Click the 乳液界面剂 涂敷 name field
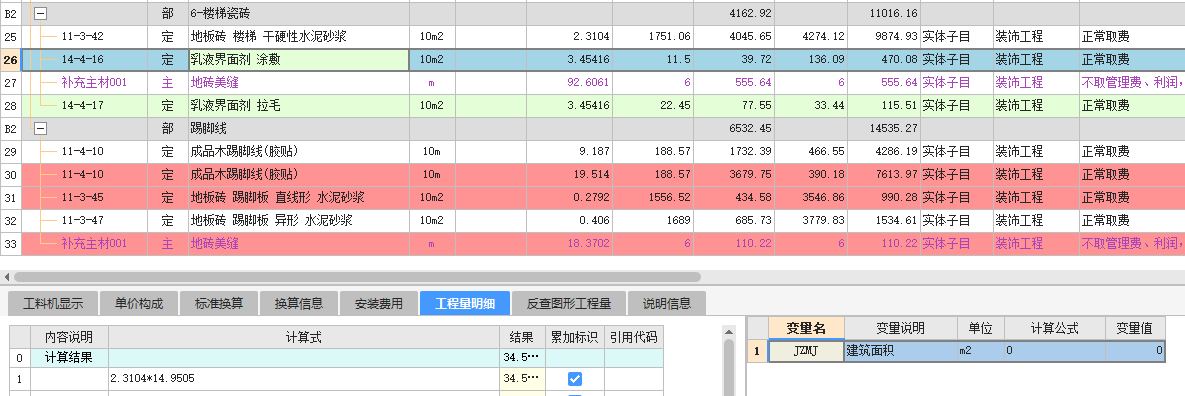This screenshot has height=396, width=1185. 299,60
